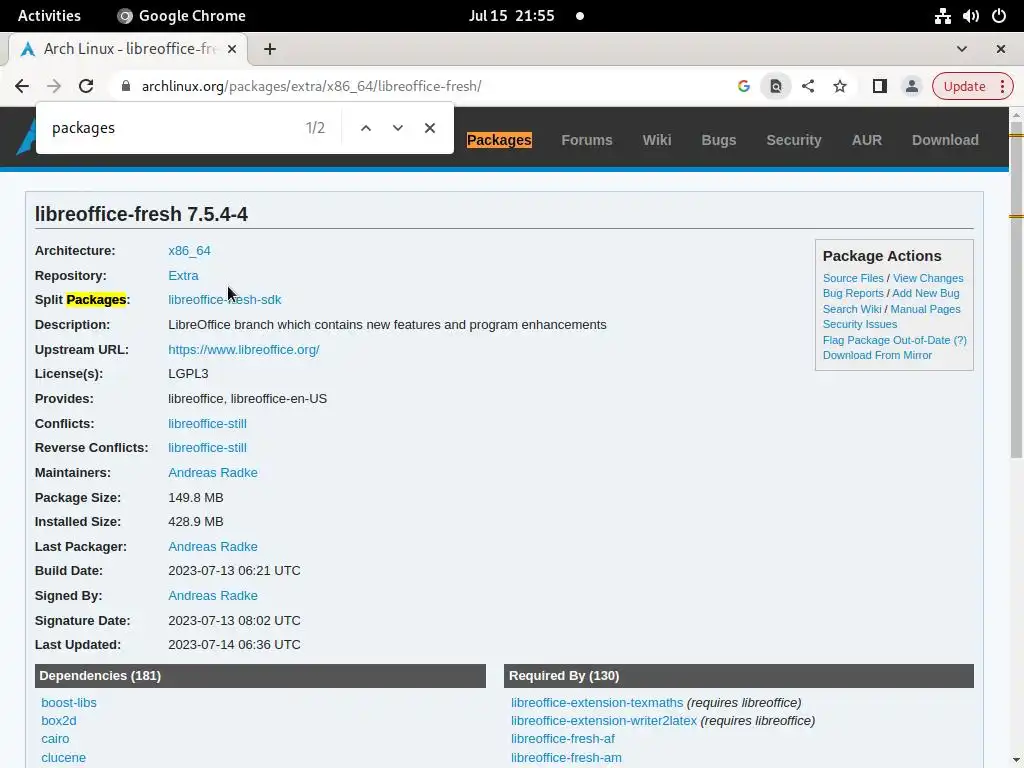The width and height of the screenshot is (1024, 768).
Task: Open the Security Issues link
Action: [859, 325]
